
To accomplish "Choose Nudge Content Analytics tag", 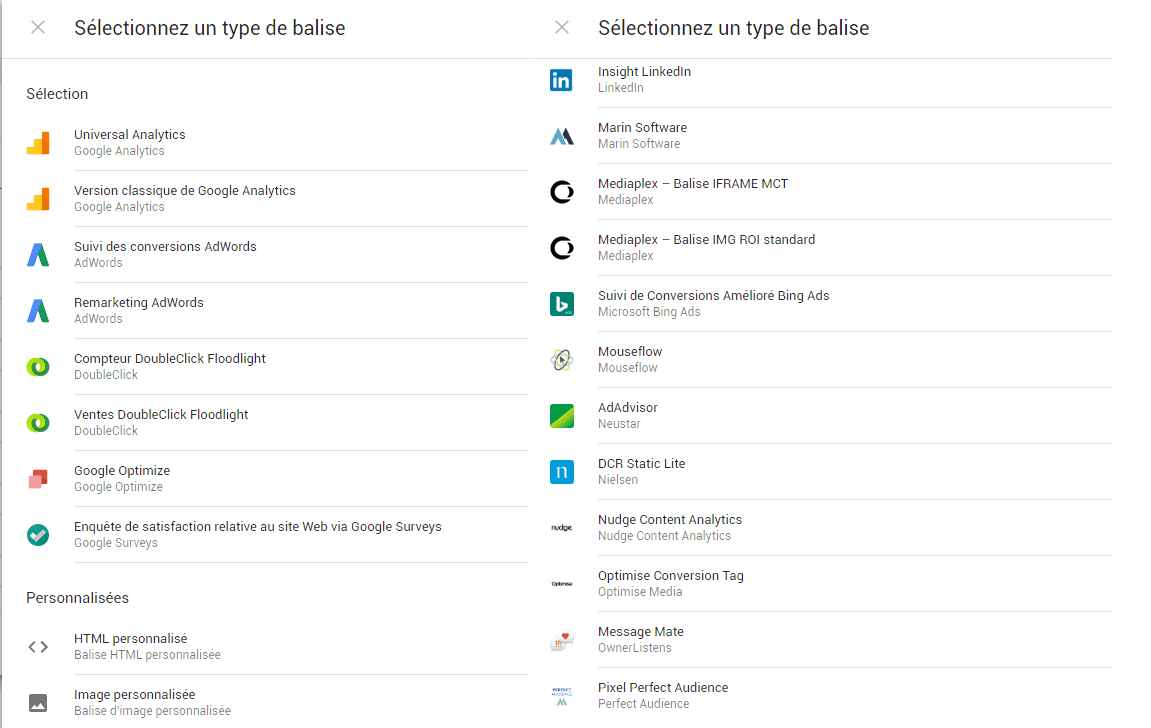I will point(830,528).
